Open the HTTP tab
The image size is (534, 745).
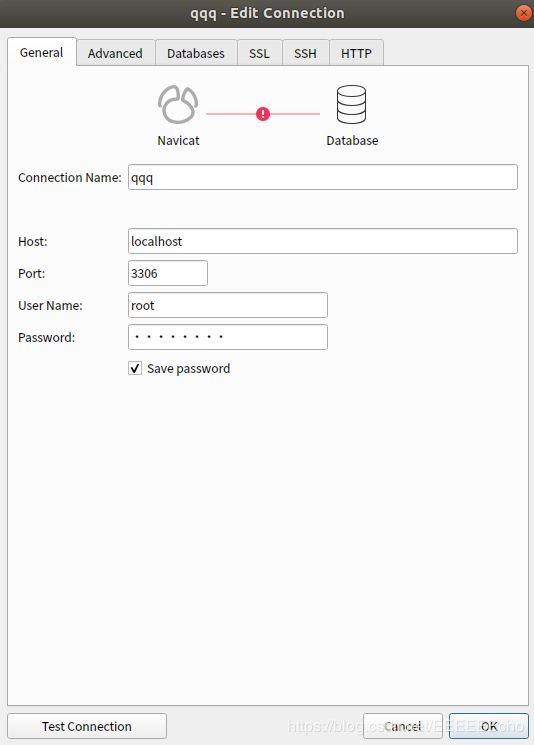pyautogui.click(x=356, y=53)
